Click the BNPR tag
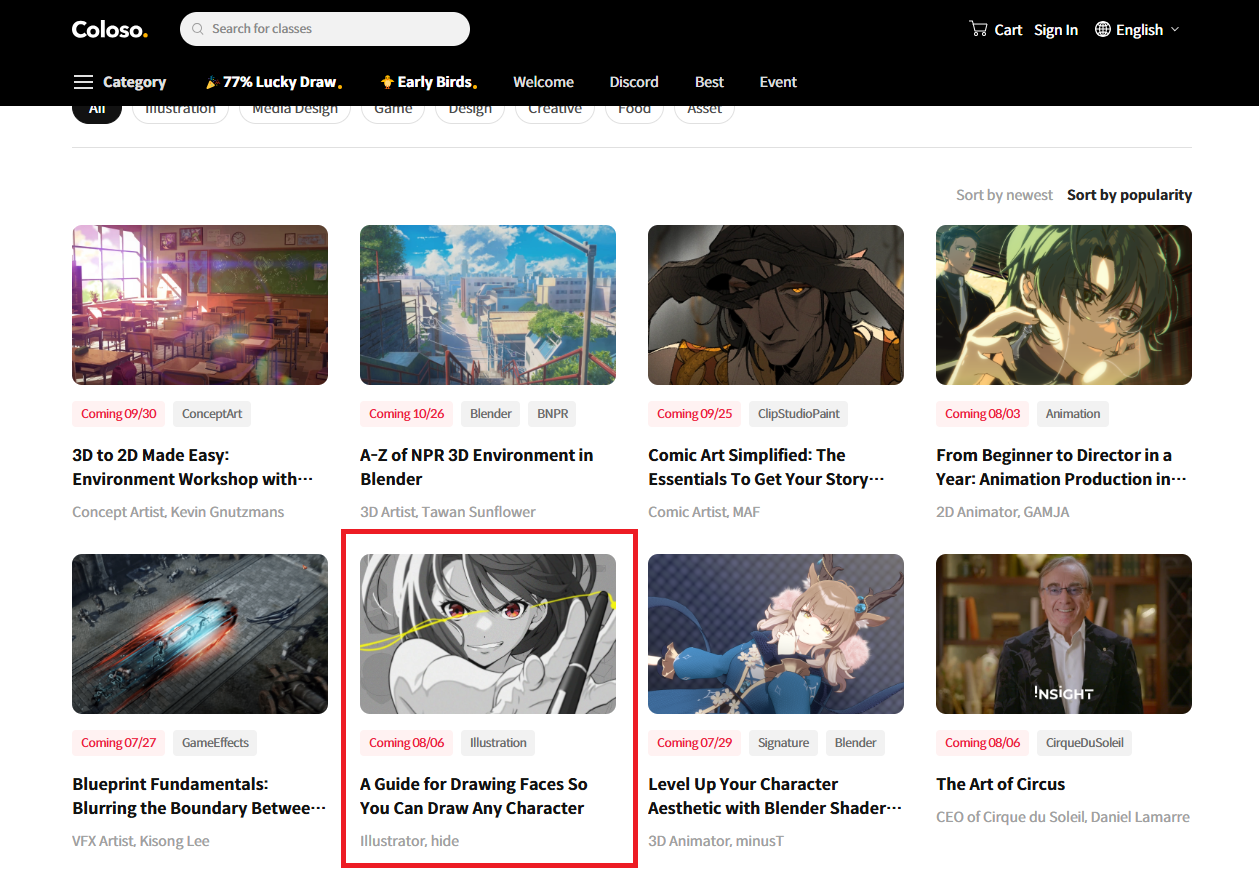1259x875 pixels. 552,414
